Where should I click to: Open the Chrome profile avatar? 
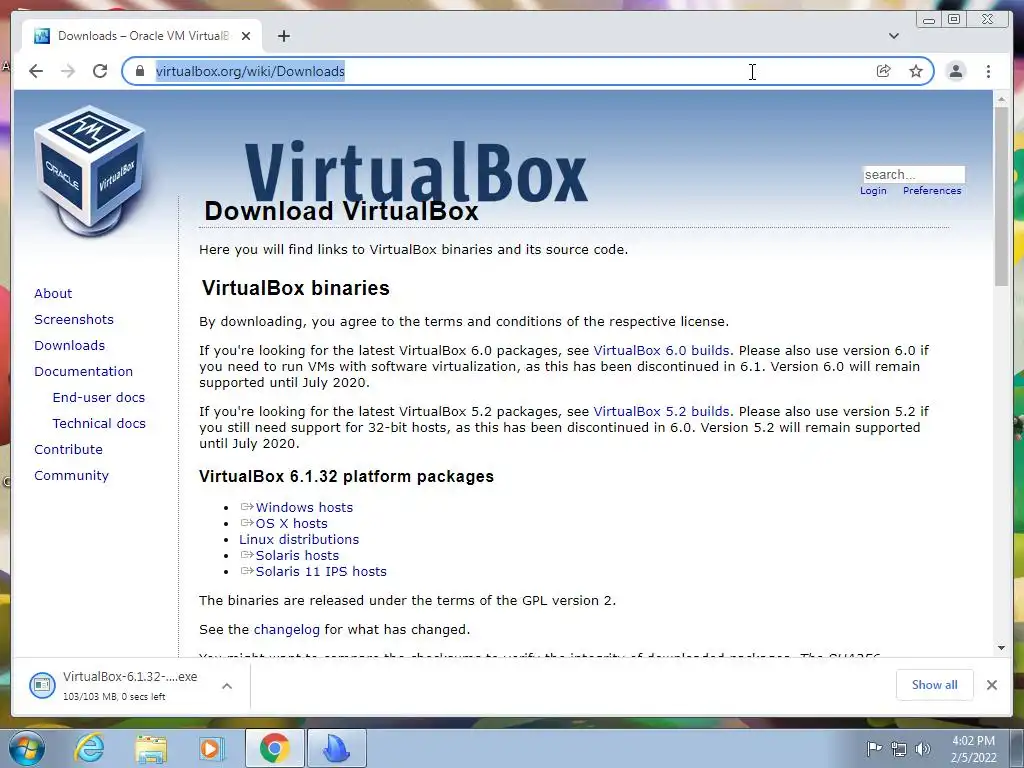point(955,71)
